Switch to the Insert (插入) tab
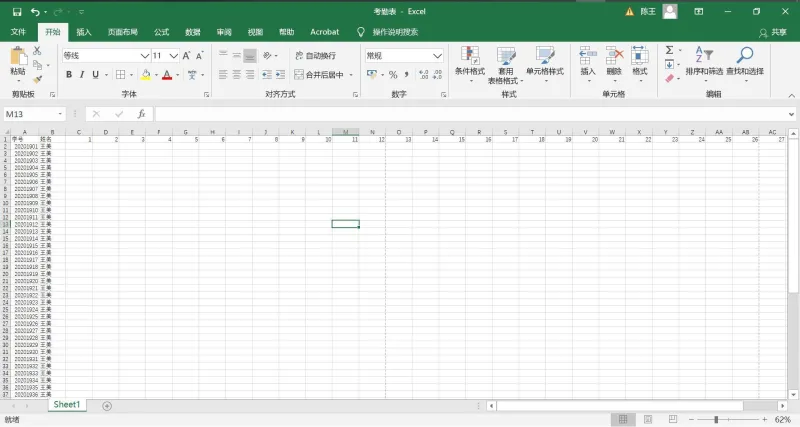Image resolution: width=800 pixels, height=427 pixels. [x=84, y=32]
